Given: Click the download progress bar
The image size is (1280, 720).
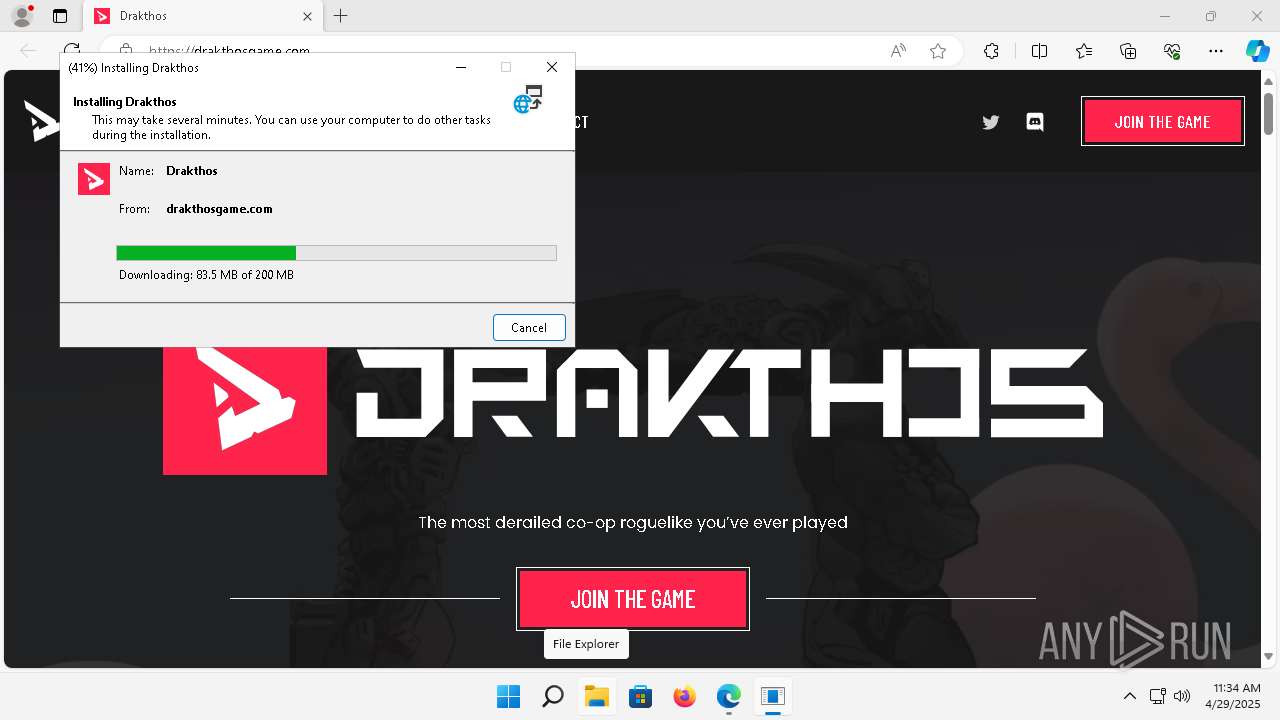Looking at the screenshot, I should coord(336,253).
